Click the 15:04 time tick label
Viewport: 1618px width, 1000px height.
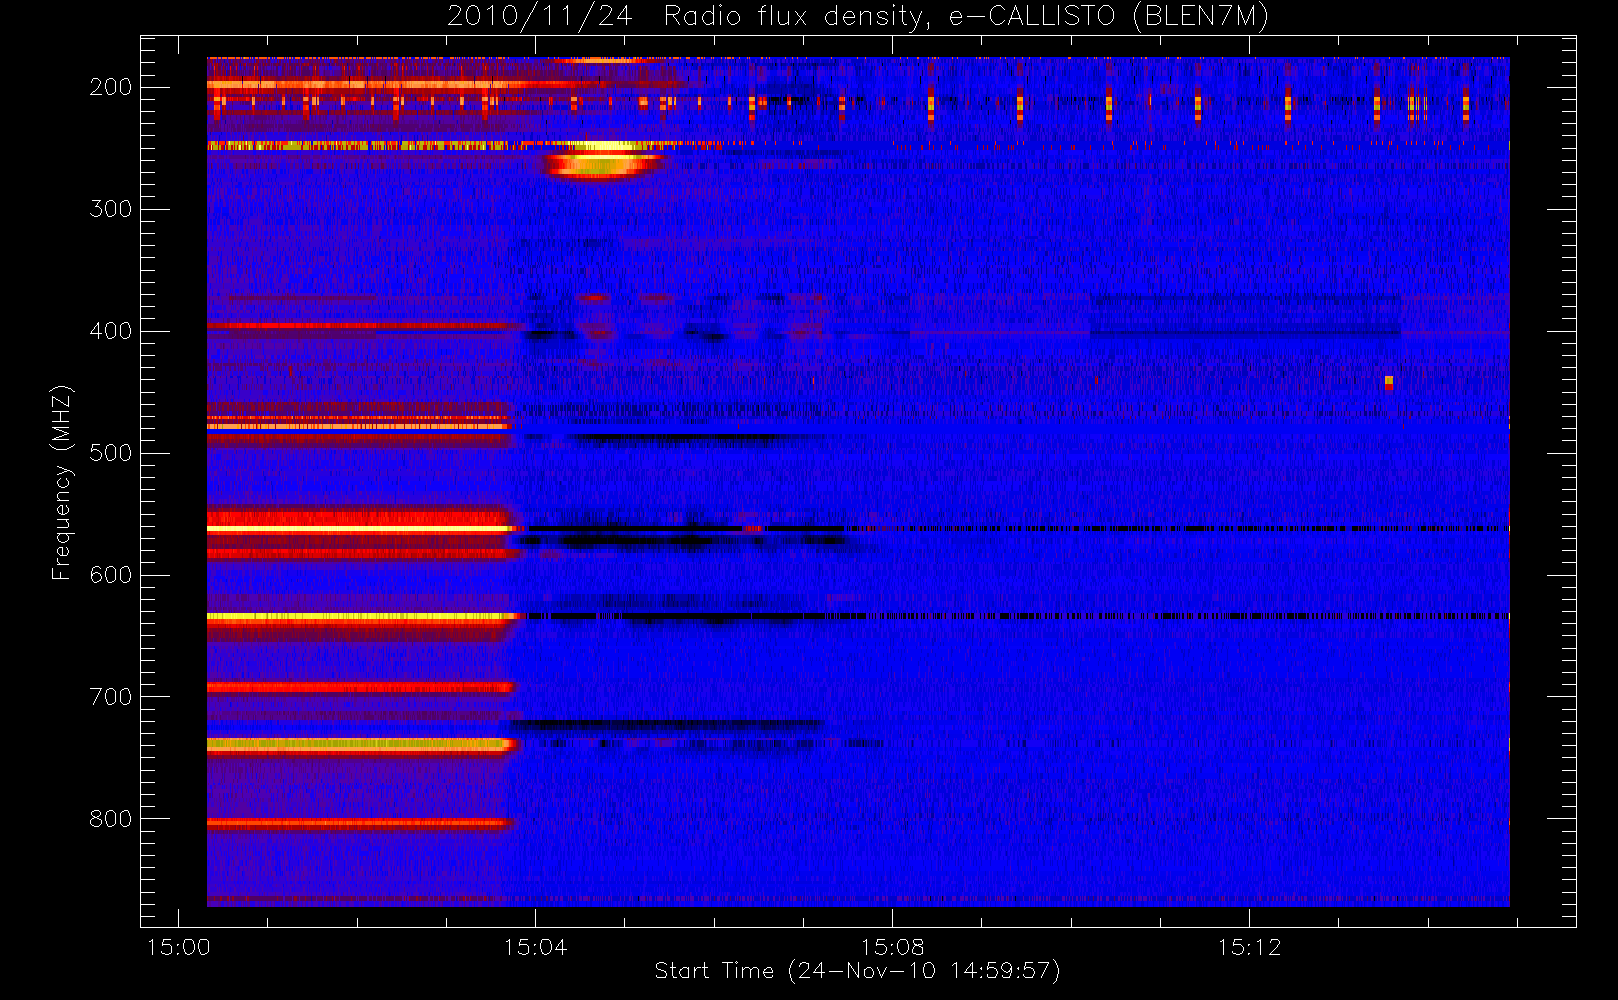(535, 947)
